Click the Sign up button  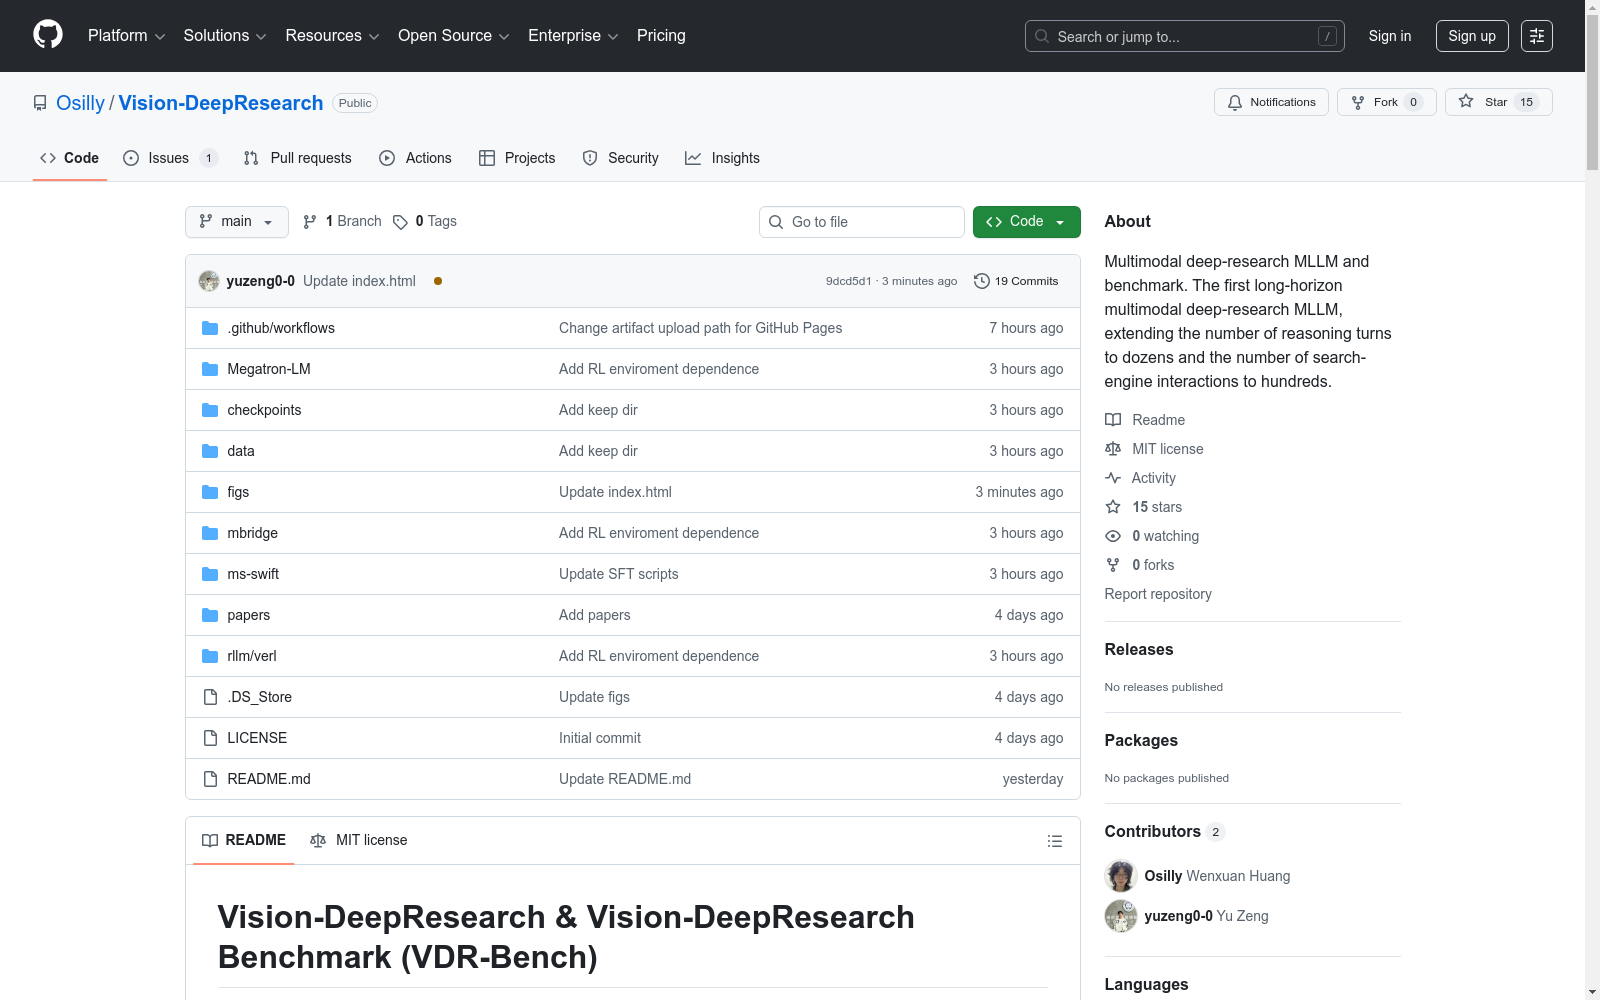(x=1472, y=36)
